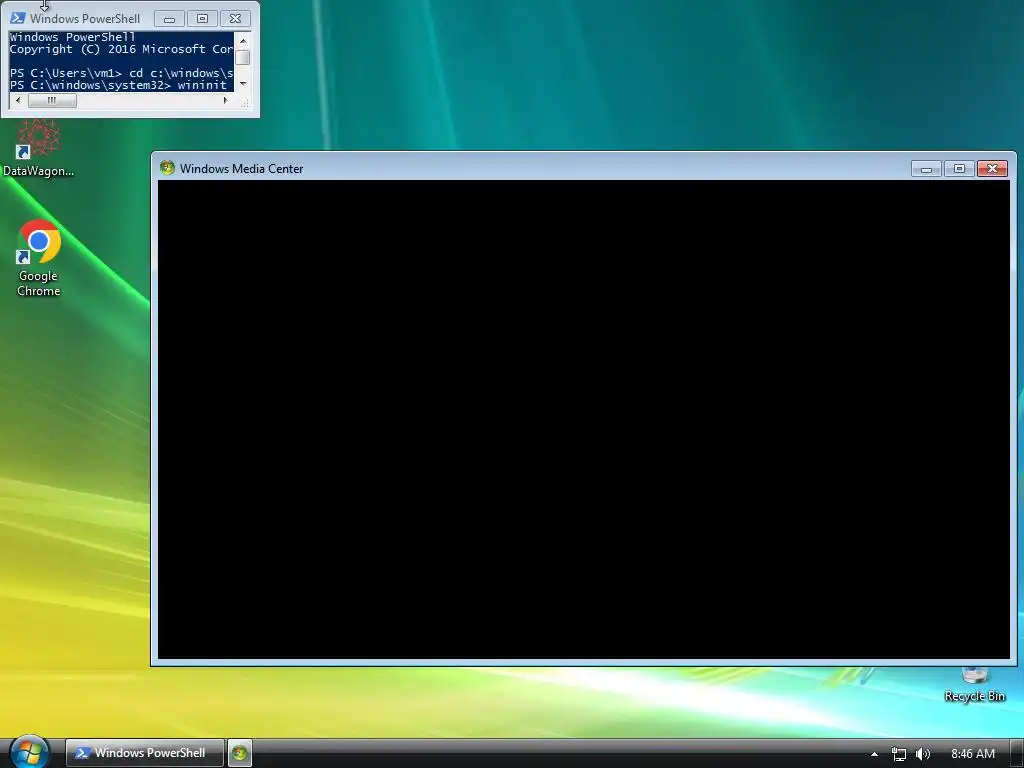Select the Windows Media Center taskbar button
The width and height of the screenshot is (1024, 768).
tap(240, 753)
